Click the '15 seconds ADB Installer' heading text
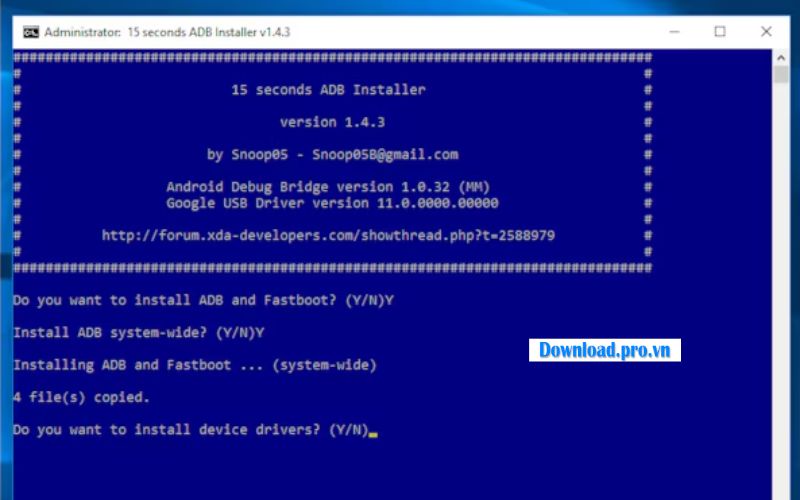Viewport: 800px width, 500px height. 329,90
